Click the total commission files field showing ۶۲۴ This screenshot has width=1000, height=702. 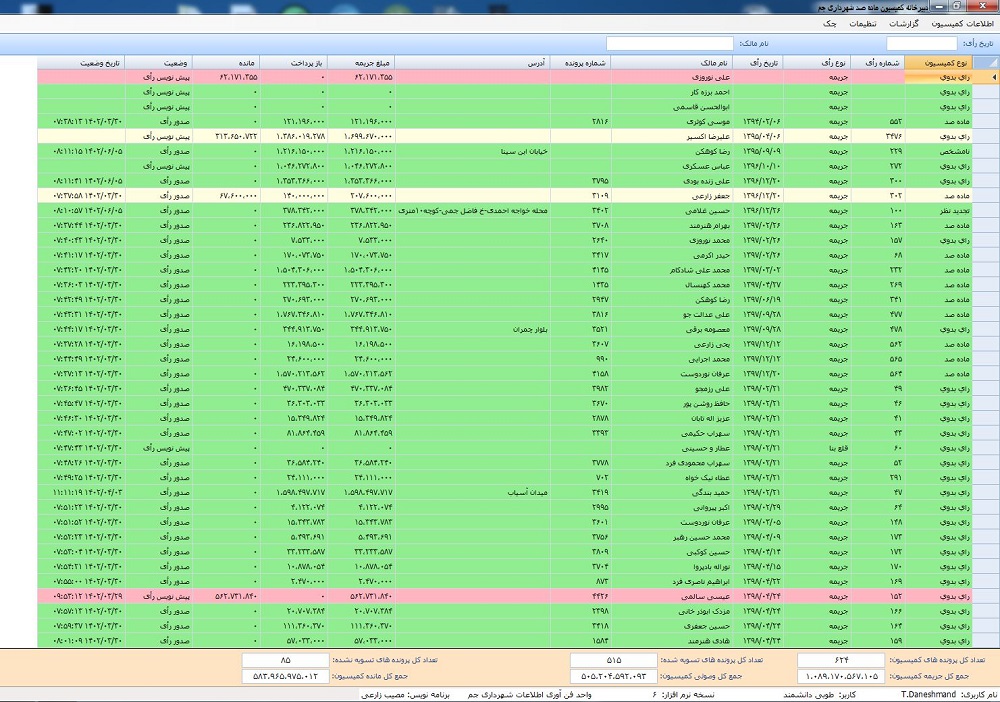(x=840, y=660)
